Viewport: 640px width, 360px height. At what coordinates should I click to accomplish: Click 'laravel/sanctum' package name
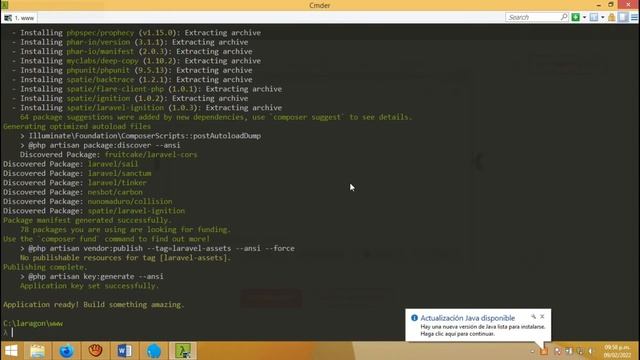(x=120, y=173)
